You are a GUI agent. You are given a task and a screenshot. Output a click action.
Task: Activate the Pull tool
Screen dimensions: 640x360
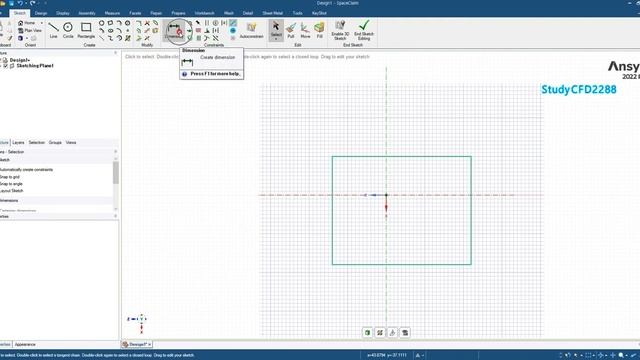[291, 30]
